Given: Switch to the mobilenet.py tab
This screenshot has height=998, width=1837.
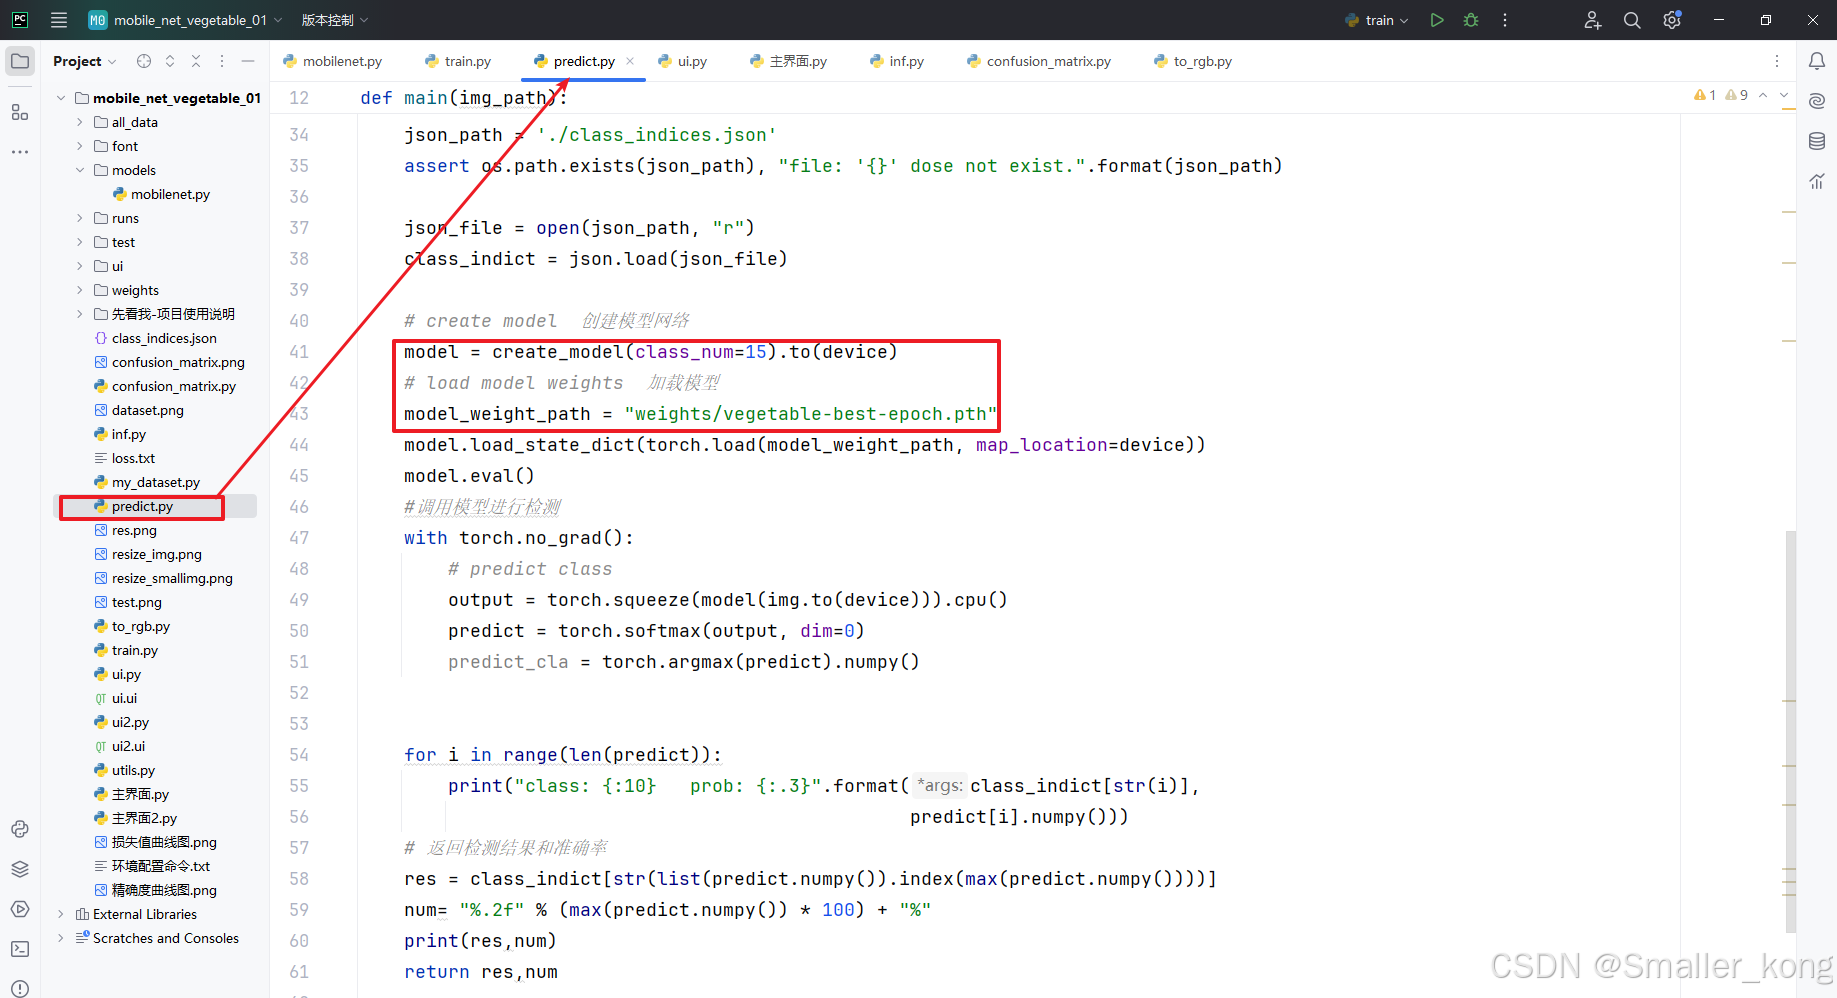Looking at the screenshot, I should (x=333, y=61).
